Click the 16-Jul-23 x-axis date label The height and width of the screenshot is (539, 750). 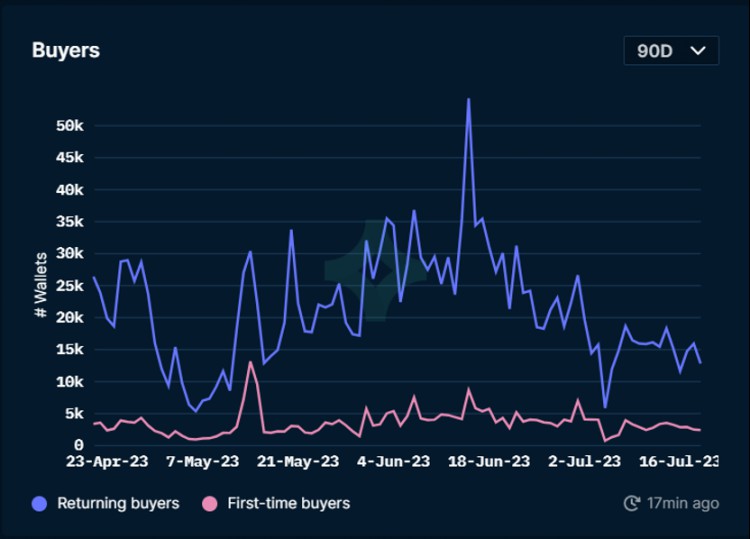pyautogui.click(x=680, y=461)
